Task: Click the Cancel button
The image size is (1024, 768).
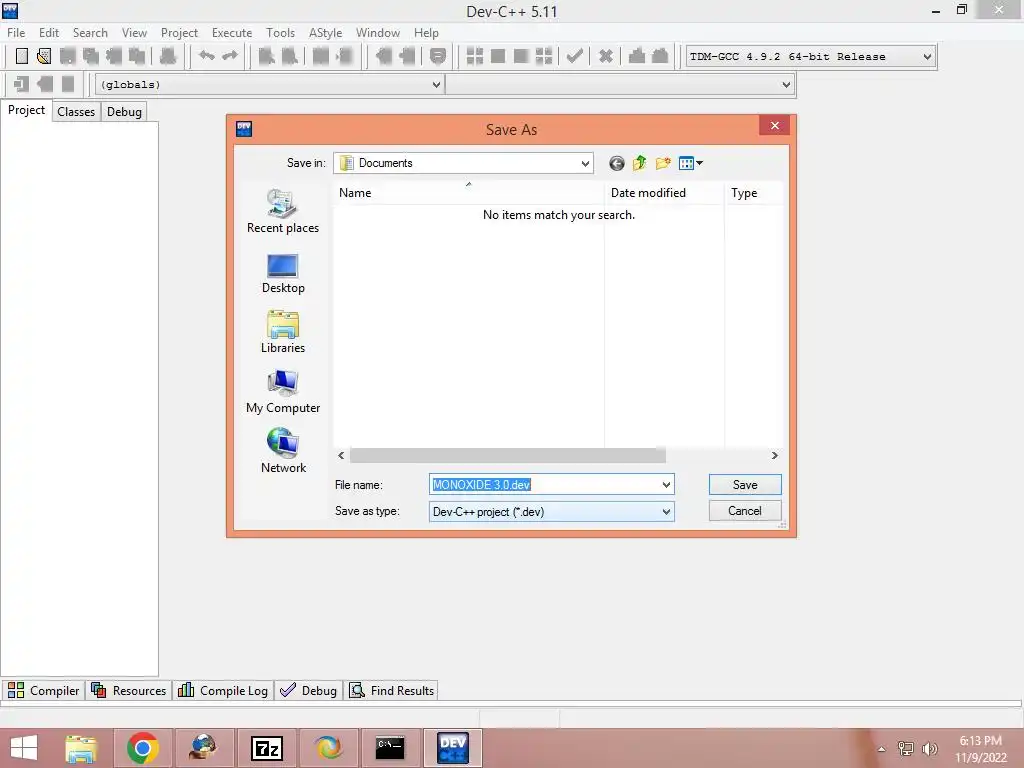Action: (x=744, y=511)
